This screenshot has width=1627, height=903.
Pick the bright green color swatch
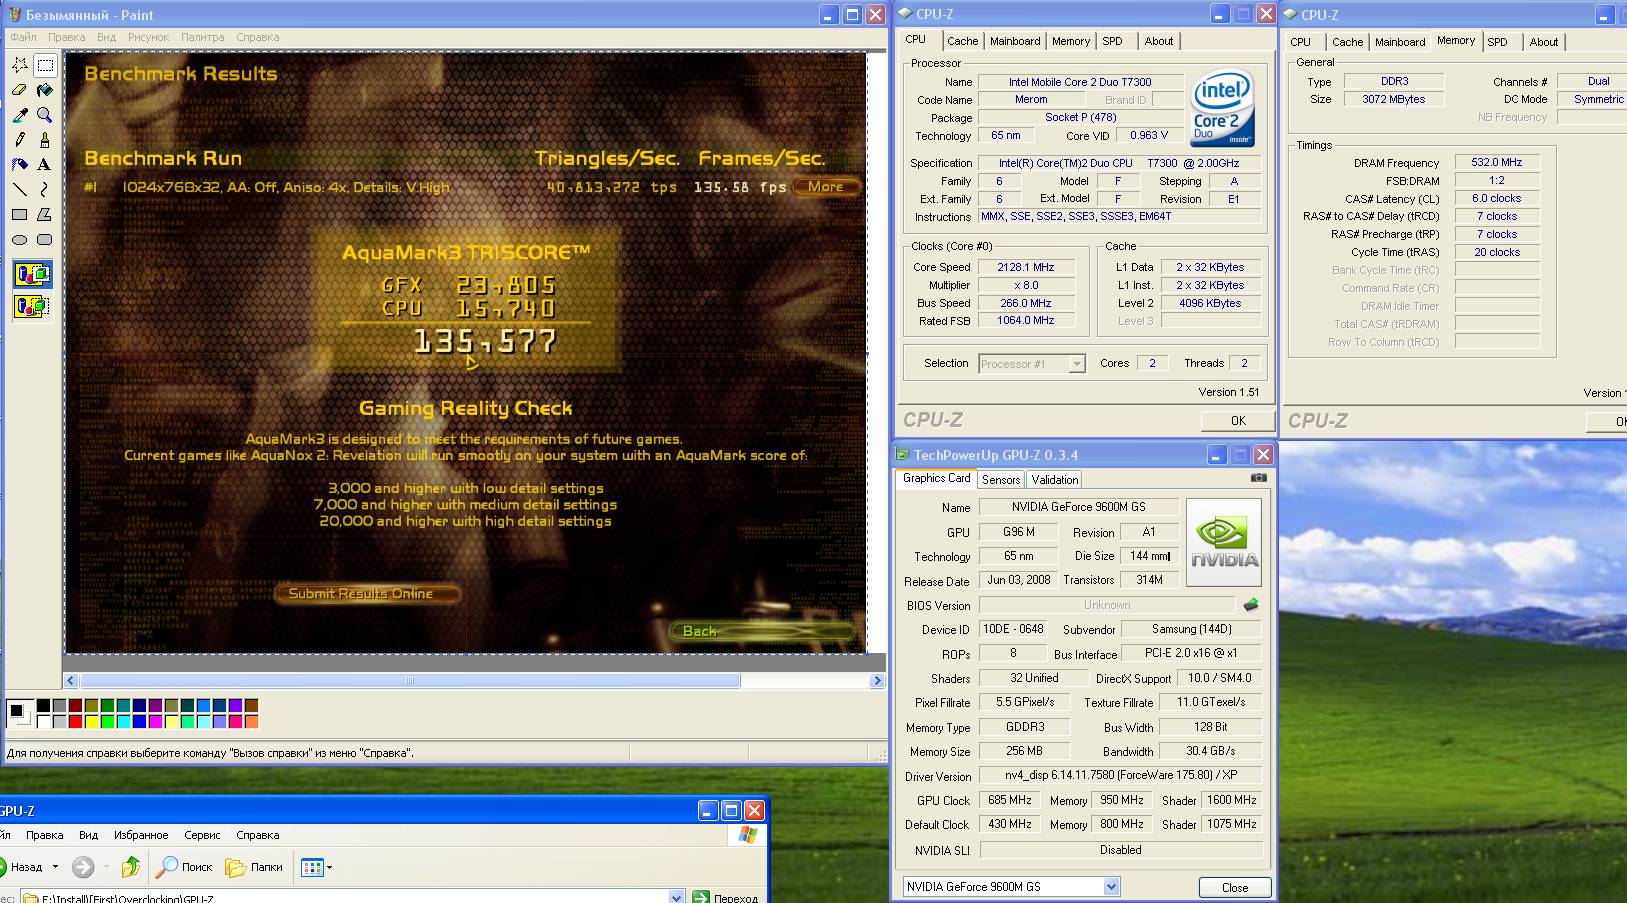[x=108, y=721]
